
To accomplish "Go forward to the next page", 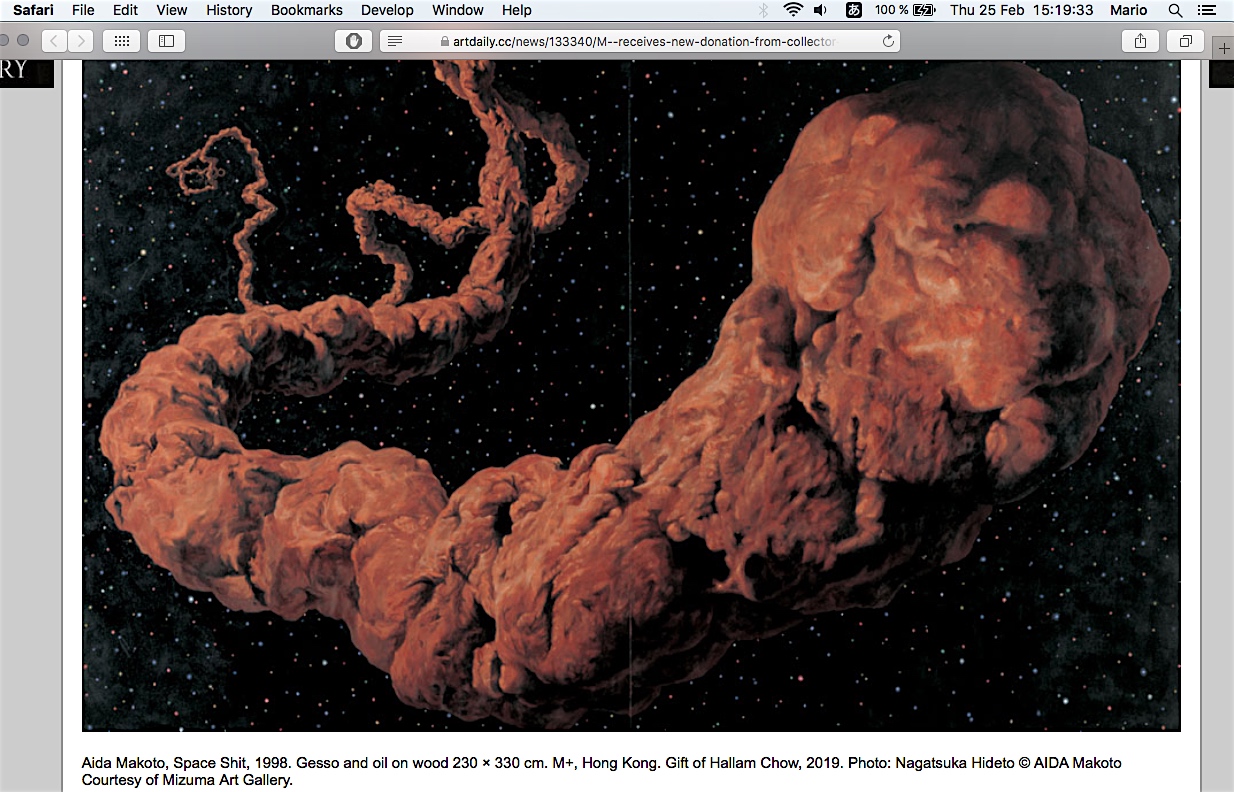I will pos(81,41).
